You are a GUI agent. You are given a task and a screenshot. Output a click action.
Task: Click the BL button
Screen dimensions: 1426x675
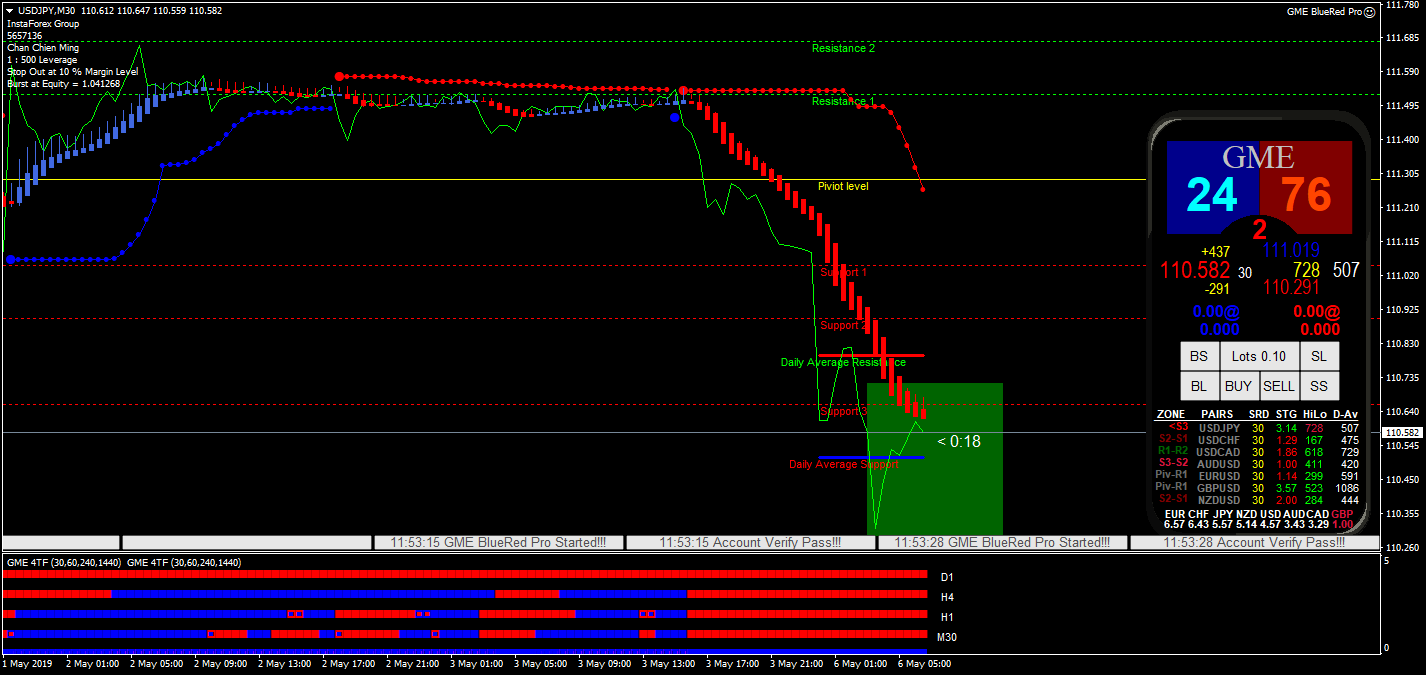(x=1197, y=386)
